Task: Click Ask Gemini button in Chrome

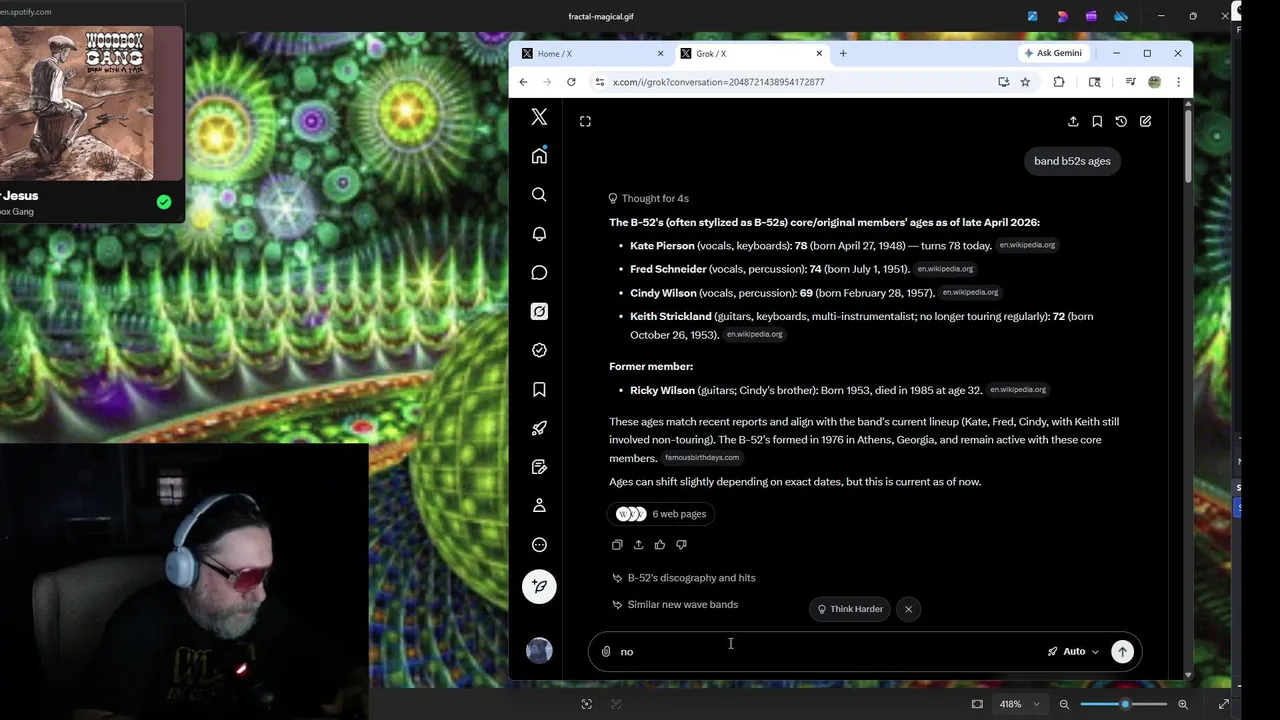Action: [x=1053, y=53]
